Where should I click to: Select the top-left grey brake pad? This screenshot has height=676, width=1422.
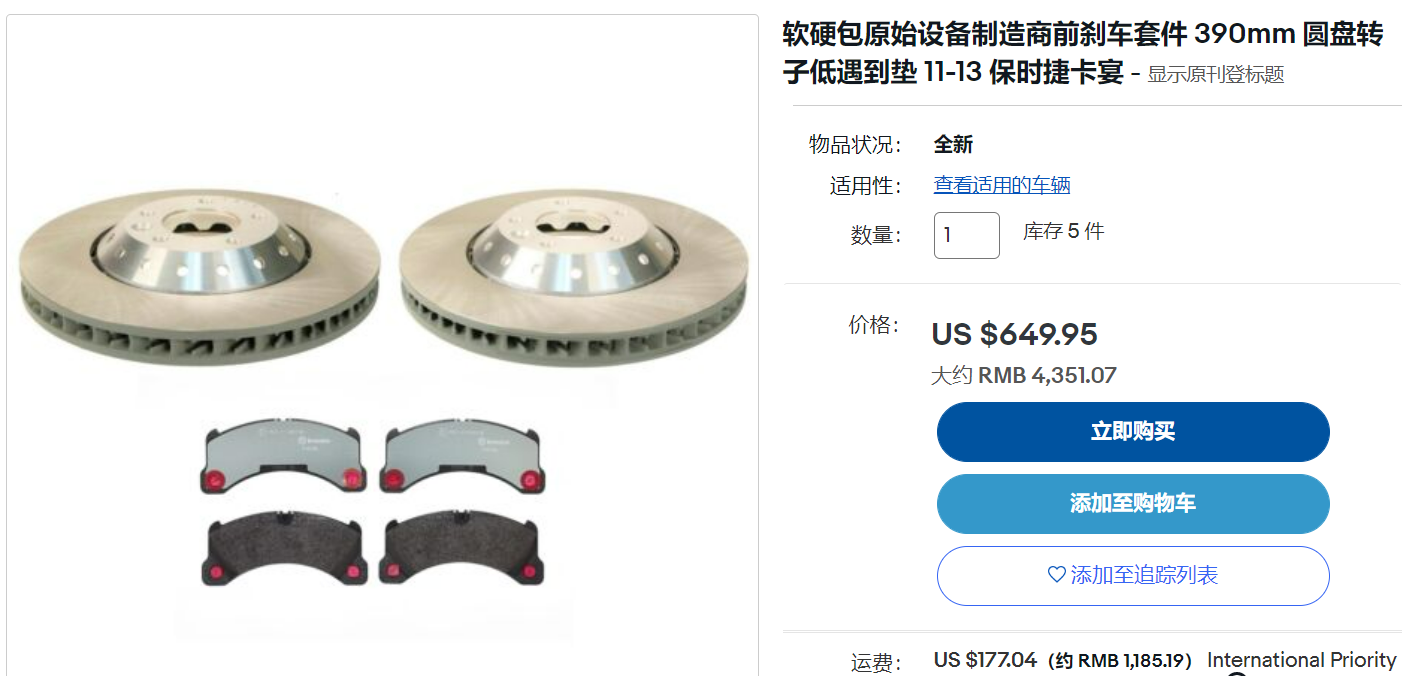tap(283, 455)
